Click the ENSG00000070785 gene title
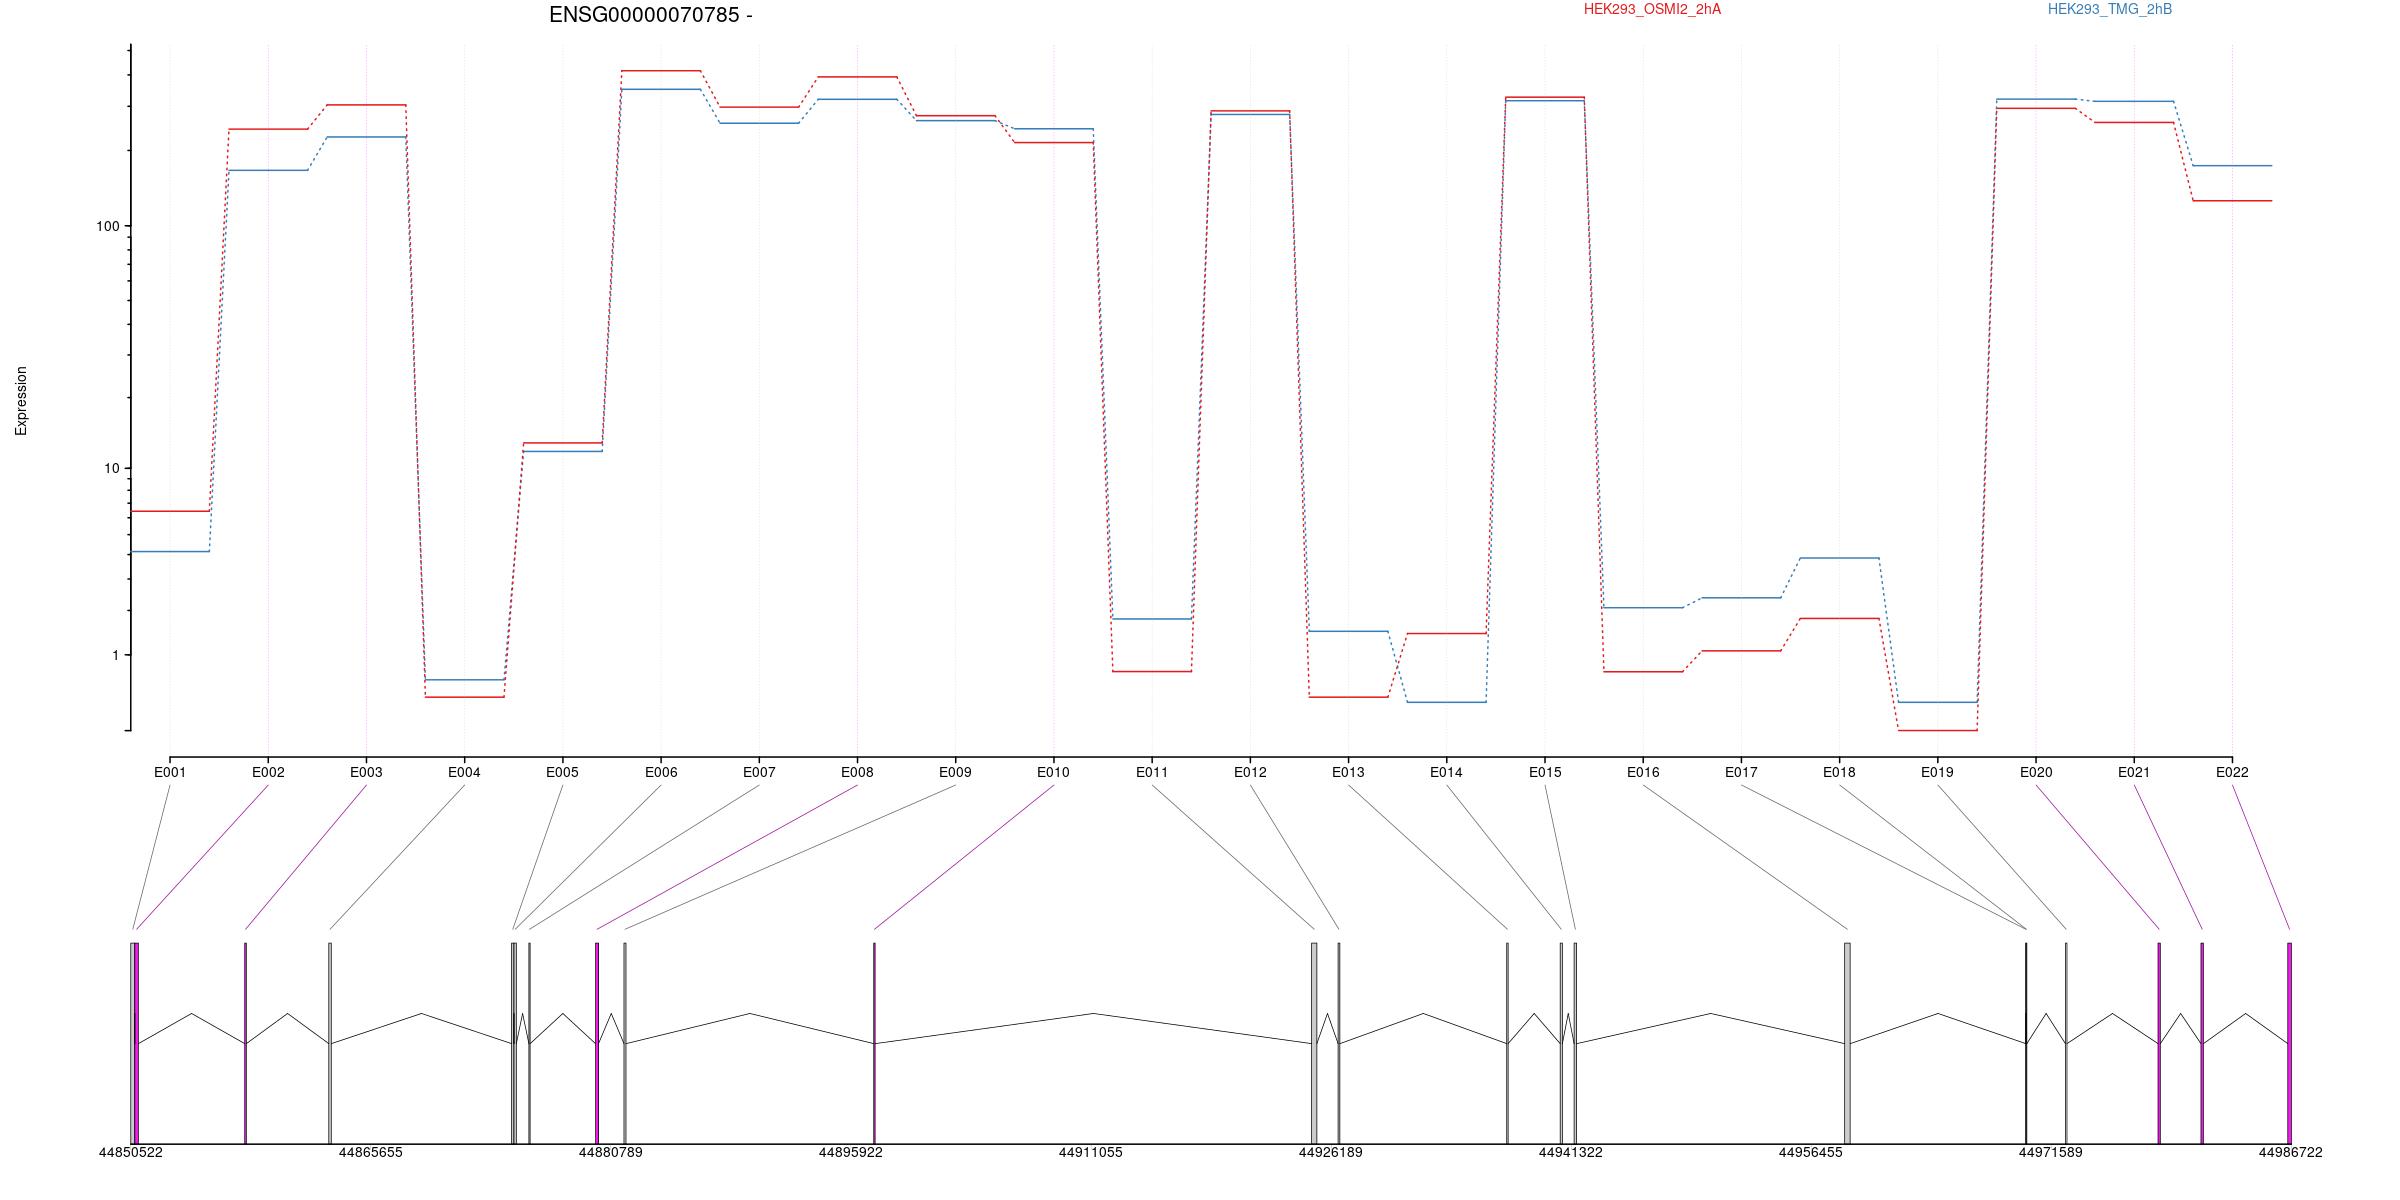This screenshot has height=1200, width=2400. point(650,15)
